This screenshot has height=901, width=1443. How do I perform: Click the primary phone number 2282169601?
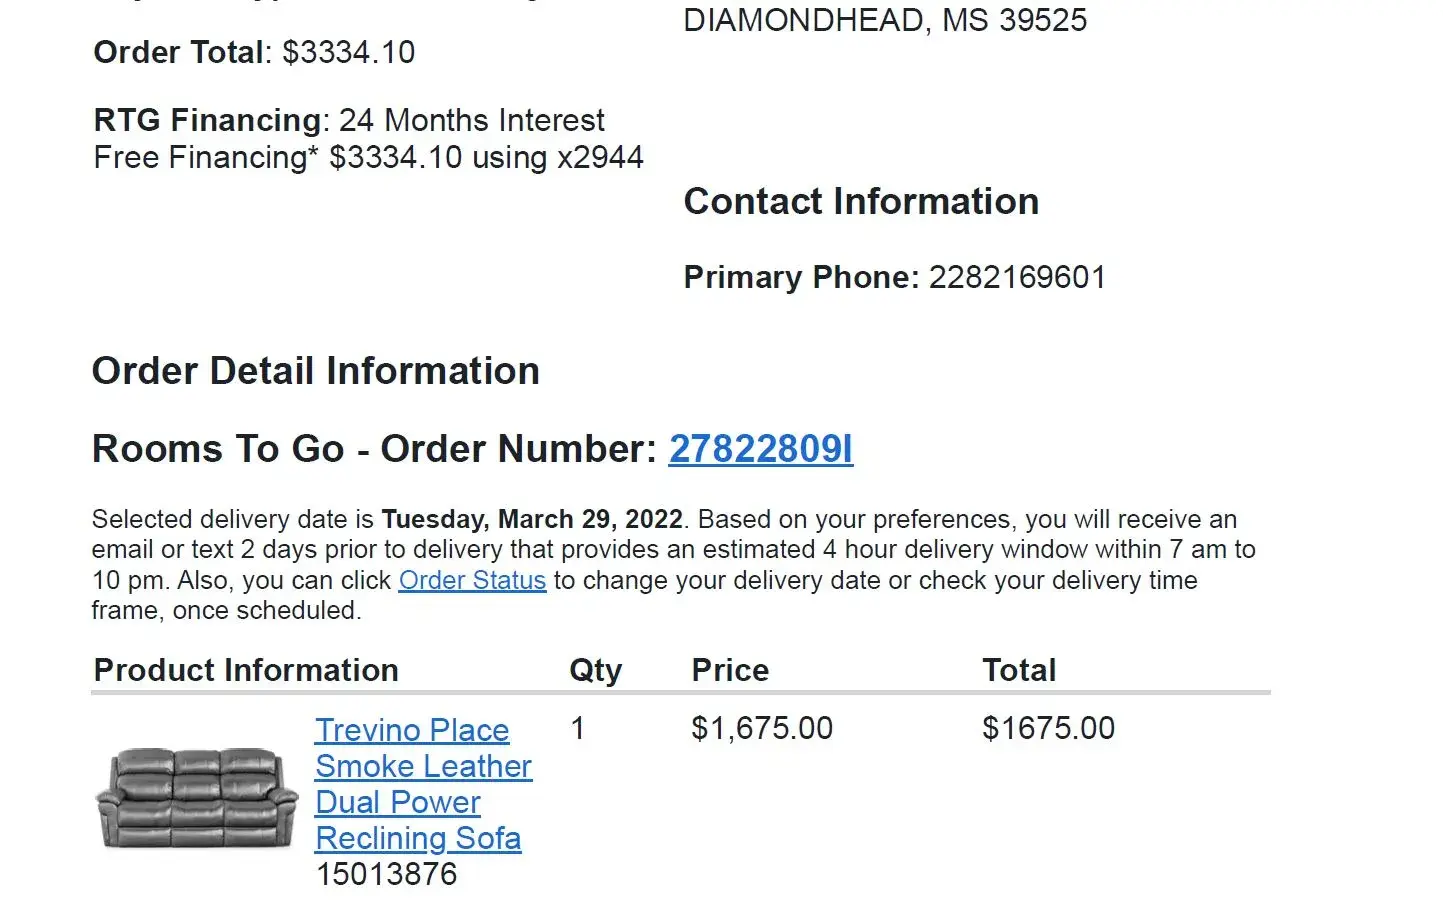tap(1017, 277)
